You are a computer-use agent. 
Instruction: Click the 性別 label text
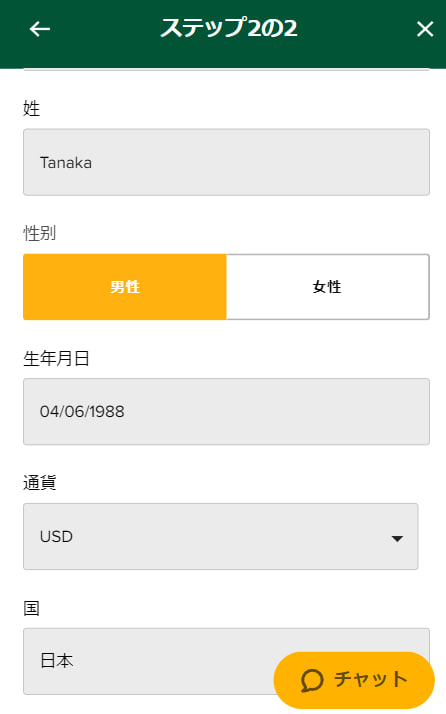[40, 233]
